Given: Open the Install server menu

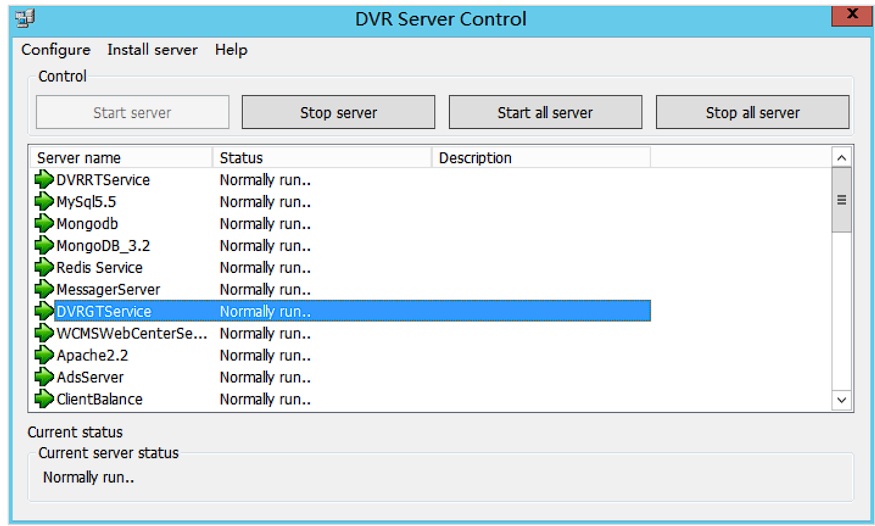Looking at the screenshot, I should pos(152,50).
